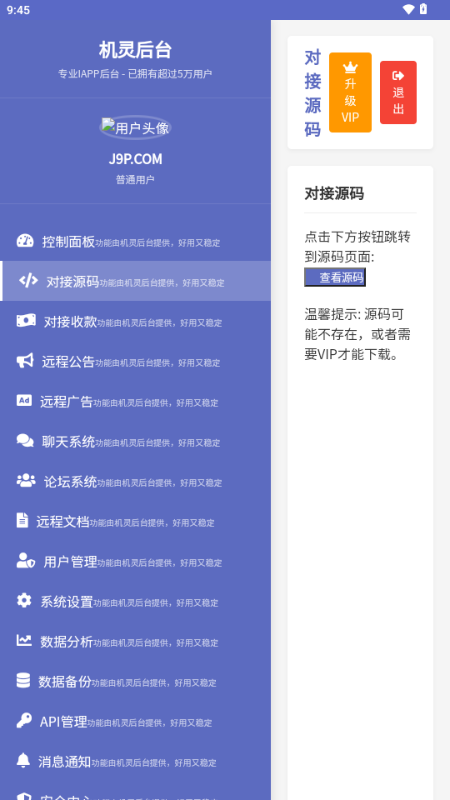Click the line chart analytics icon

point(24,640)
